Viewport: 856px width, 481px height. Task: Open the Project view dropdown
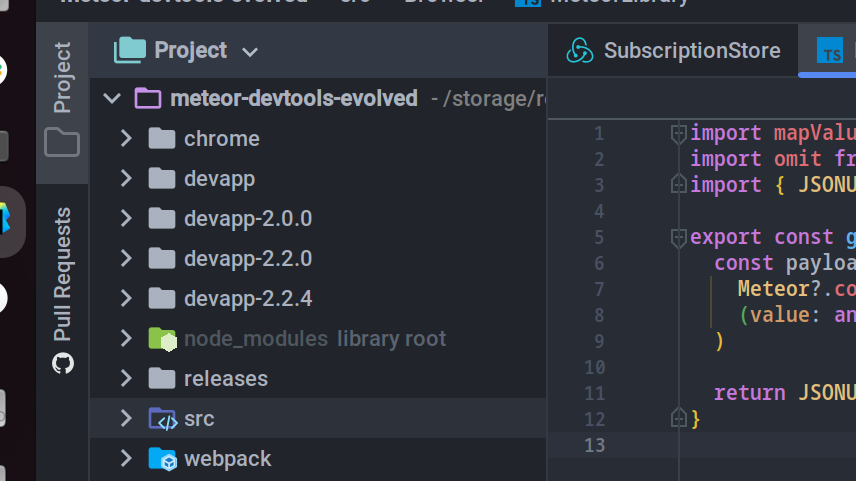pos(250,51)
